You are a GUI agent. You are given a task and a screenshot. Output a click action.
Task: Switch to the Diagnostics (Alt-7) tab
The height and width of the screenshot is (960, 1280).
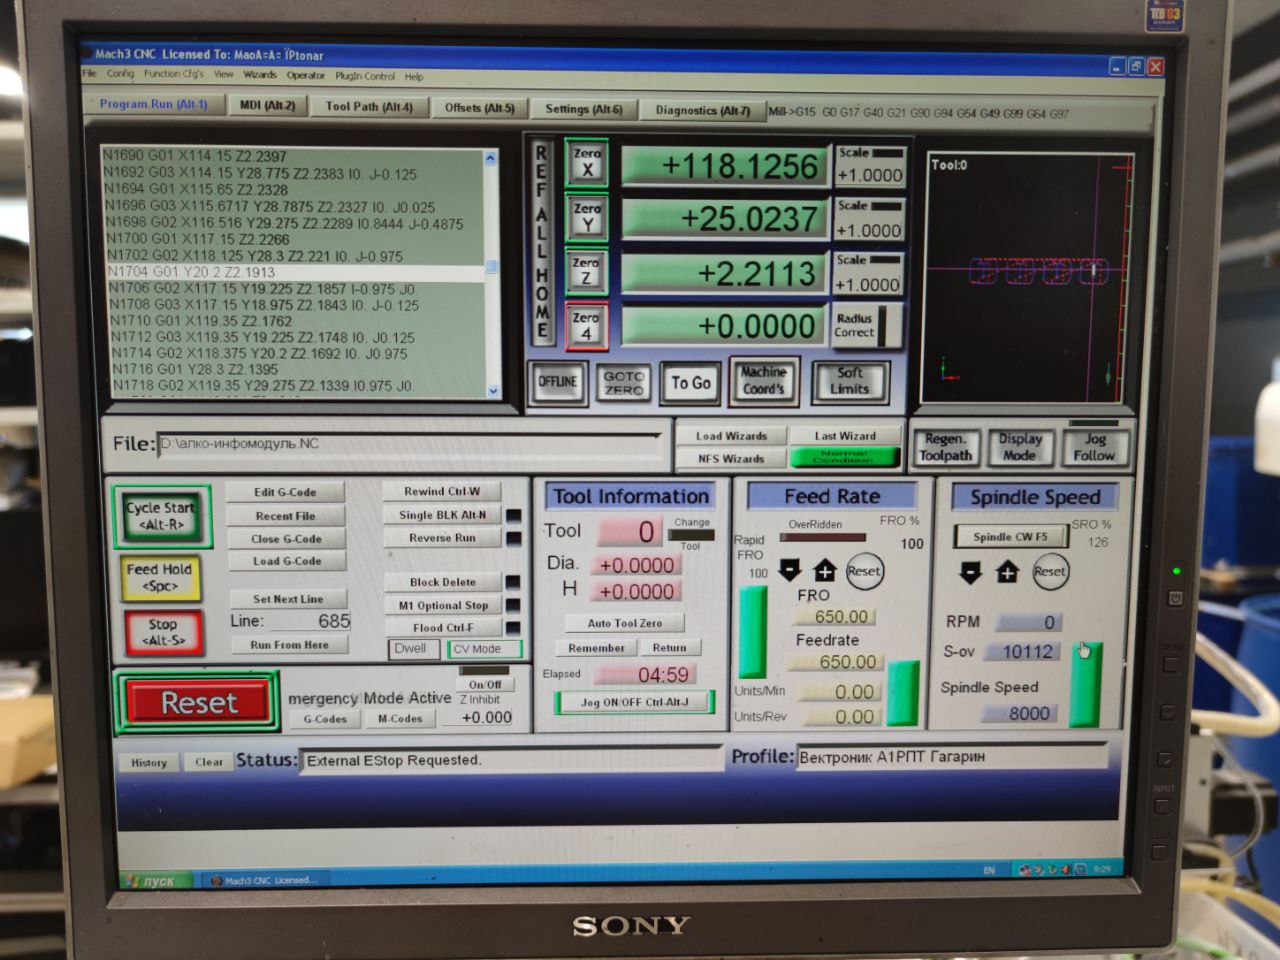tap(703, 110)
